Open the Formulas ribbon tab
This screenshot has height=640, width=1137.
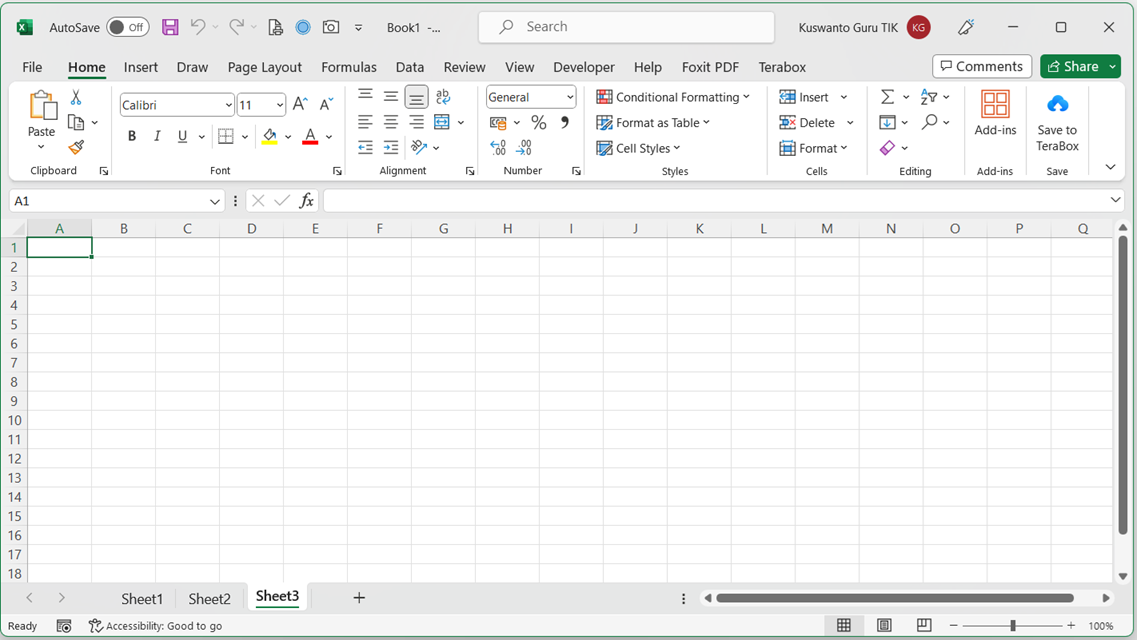tap(349, 67)
